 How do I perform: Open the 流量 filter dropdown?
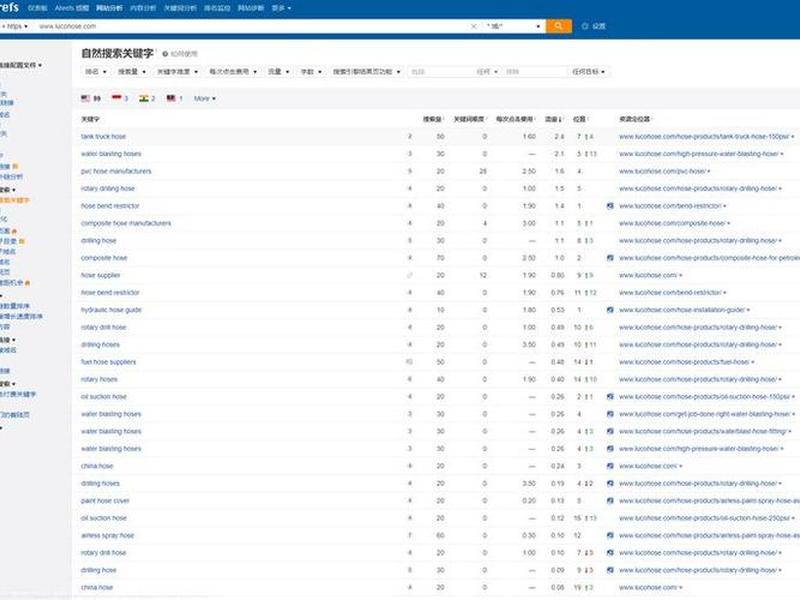click(x=279, y=72)
